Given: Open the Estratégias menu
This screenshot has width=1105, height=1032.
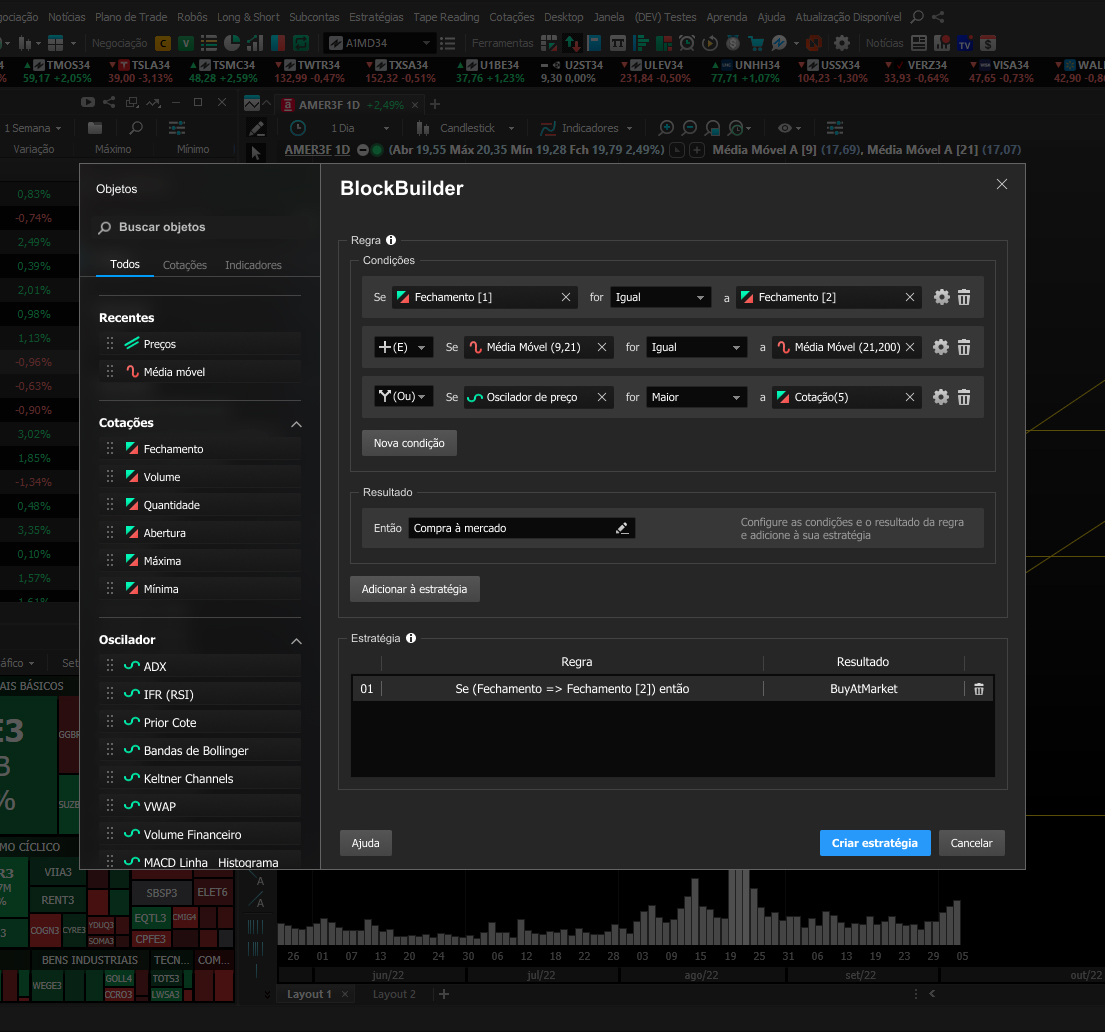Looking at the screenshot, I should pyautogui.click(x=376, y=17).
